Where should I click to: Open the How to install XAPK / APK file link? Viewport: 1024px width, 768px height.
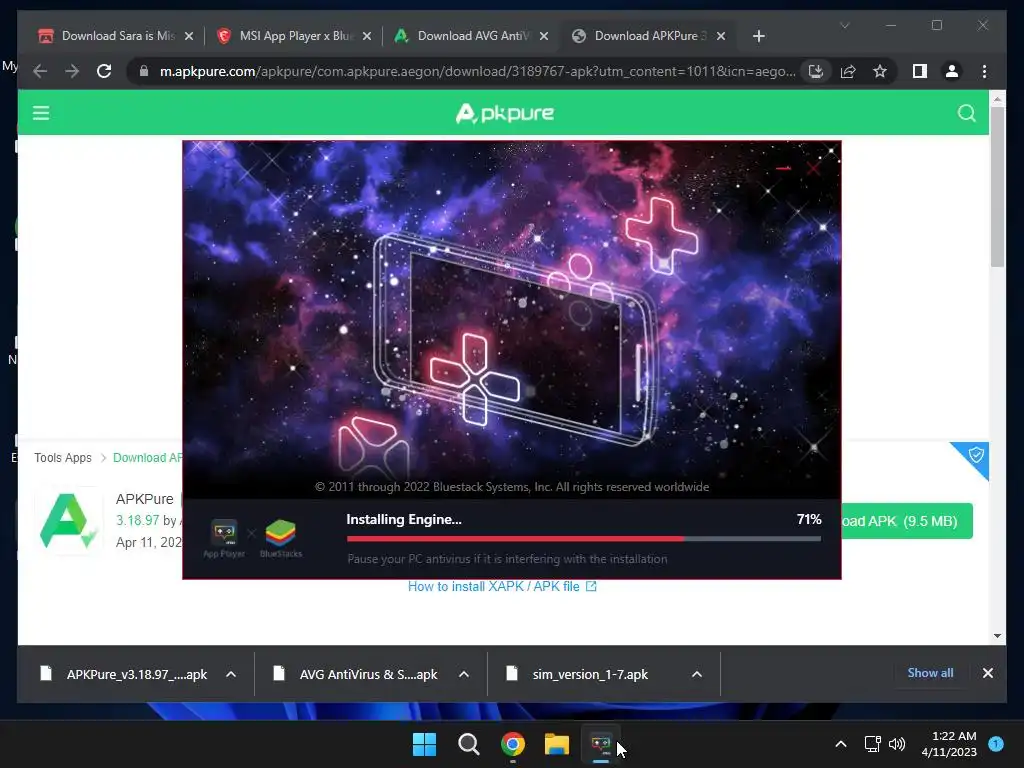(502, 586)
